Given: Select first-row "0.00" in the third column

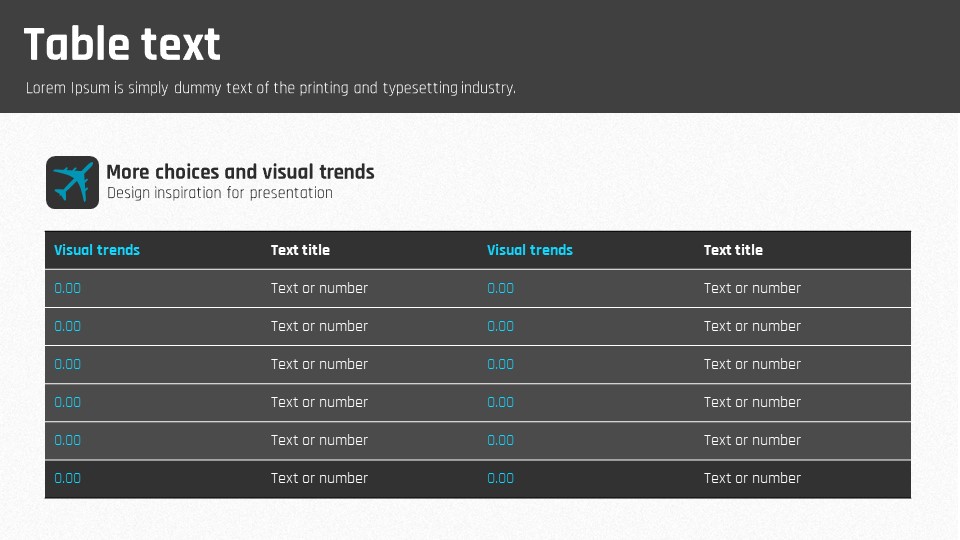Looking at the screenshot, I should (501, 288).
